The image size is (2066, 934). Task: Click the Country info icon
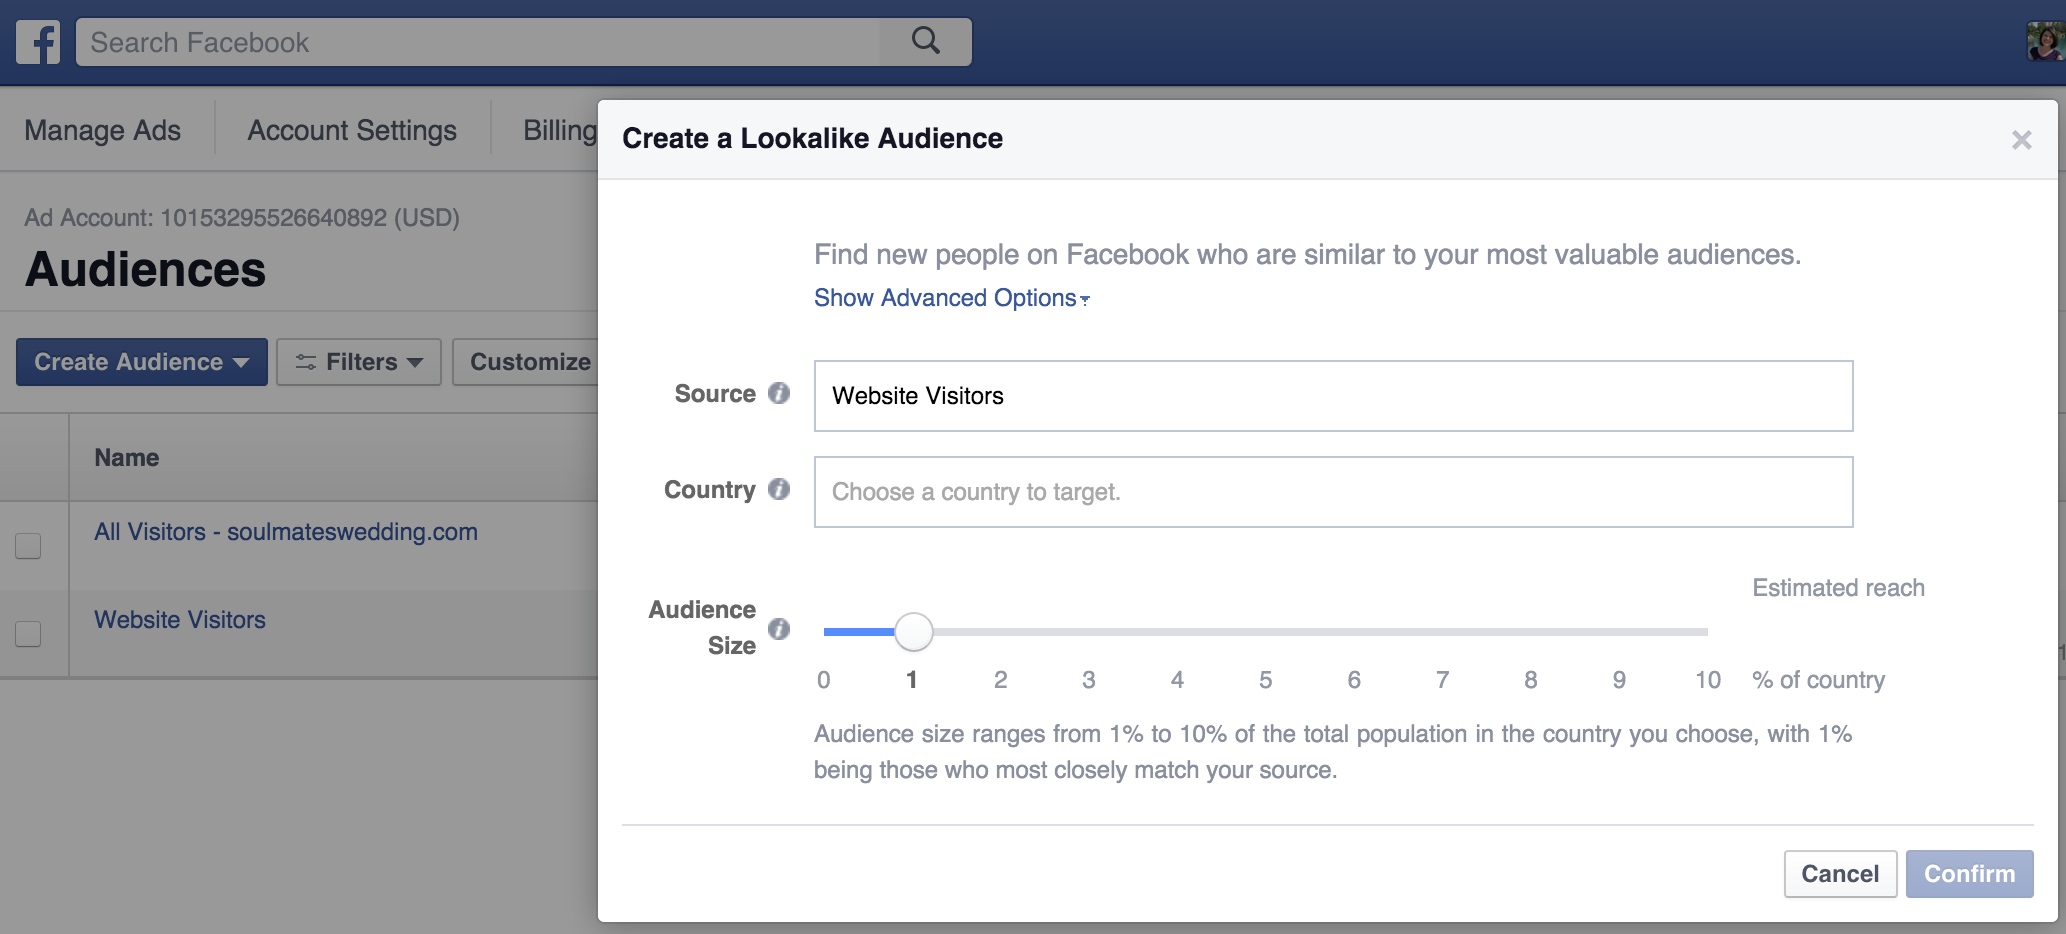point(779,489)
